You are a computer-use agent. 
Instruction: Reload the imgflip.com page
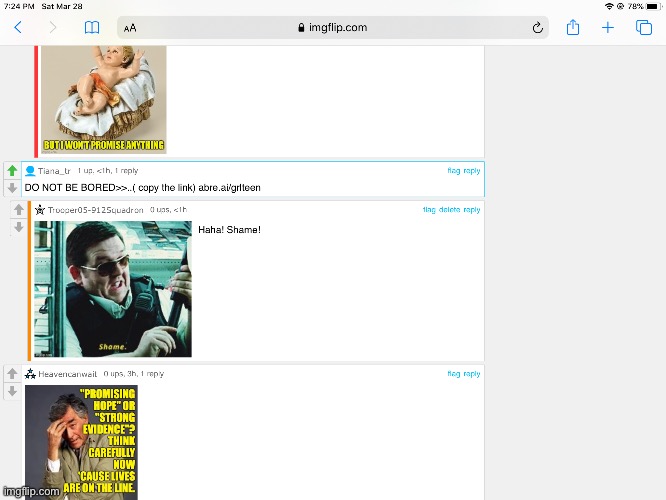pyautogui.click(x=537, y=28)
